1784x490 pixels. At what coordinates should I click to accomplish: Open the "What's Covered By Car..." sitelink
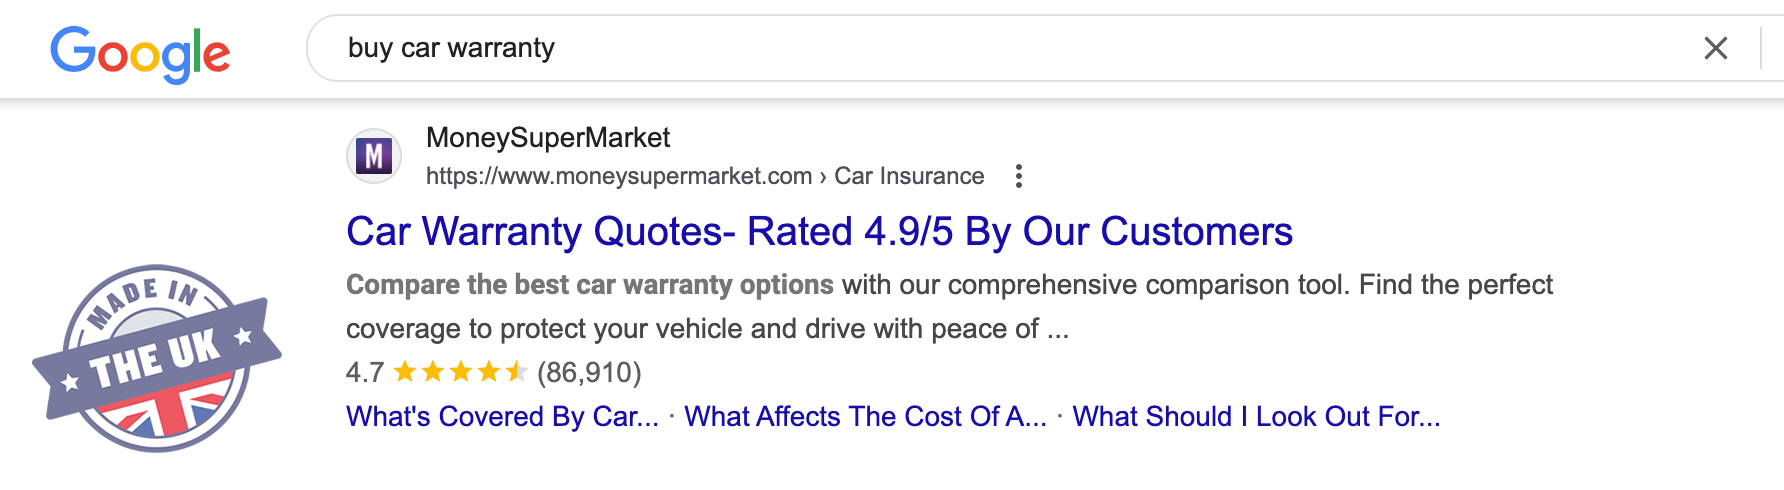502,417
